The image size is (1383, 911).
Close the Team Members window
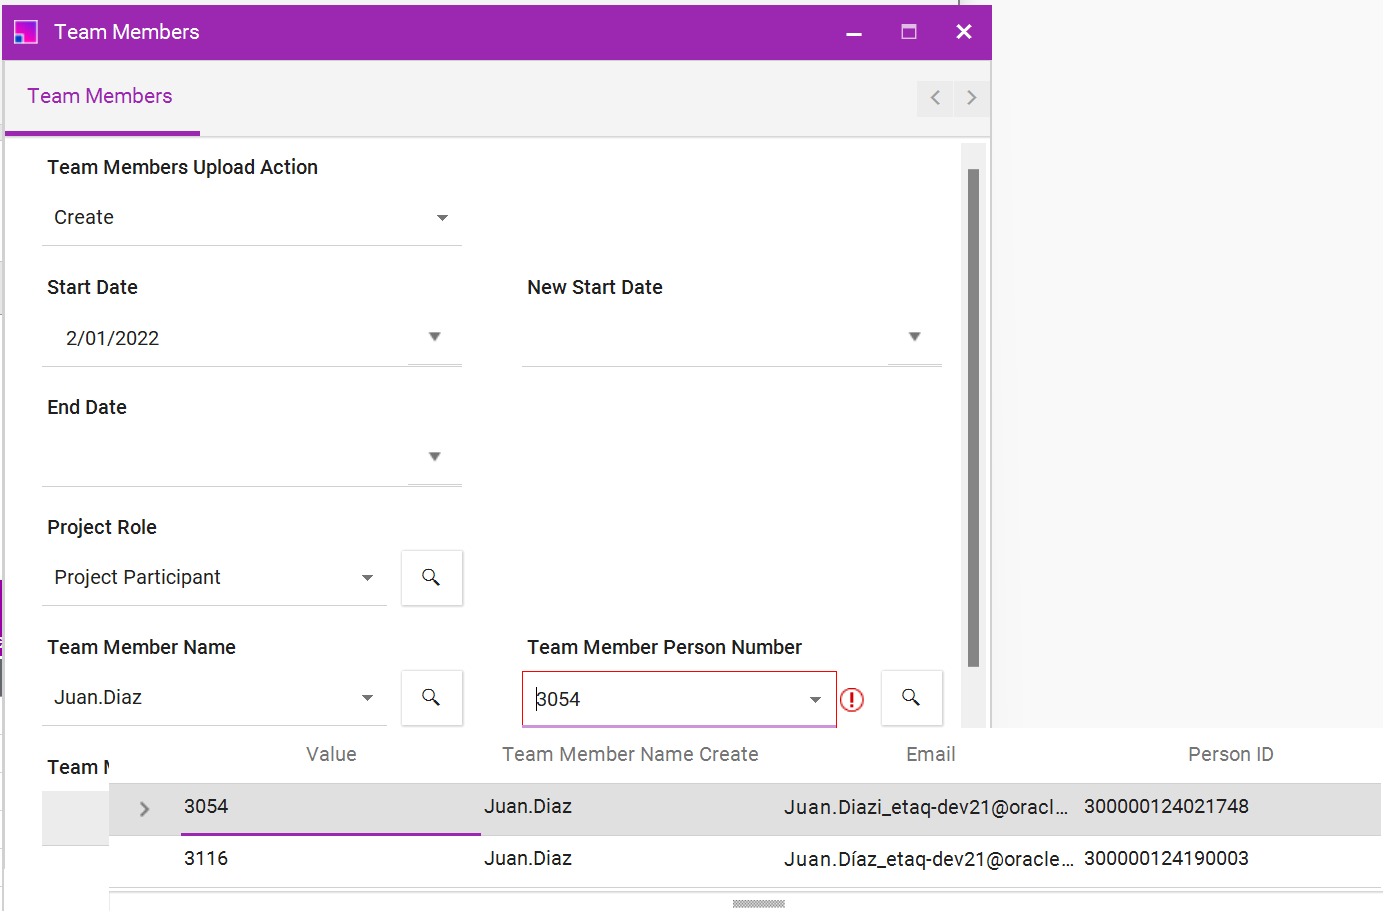click(x=964, y=32)
